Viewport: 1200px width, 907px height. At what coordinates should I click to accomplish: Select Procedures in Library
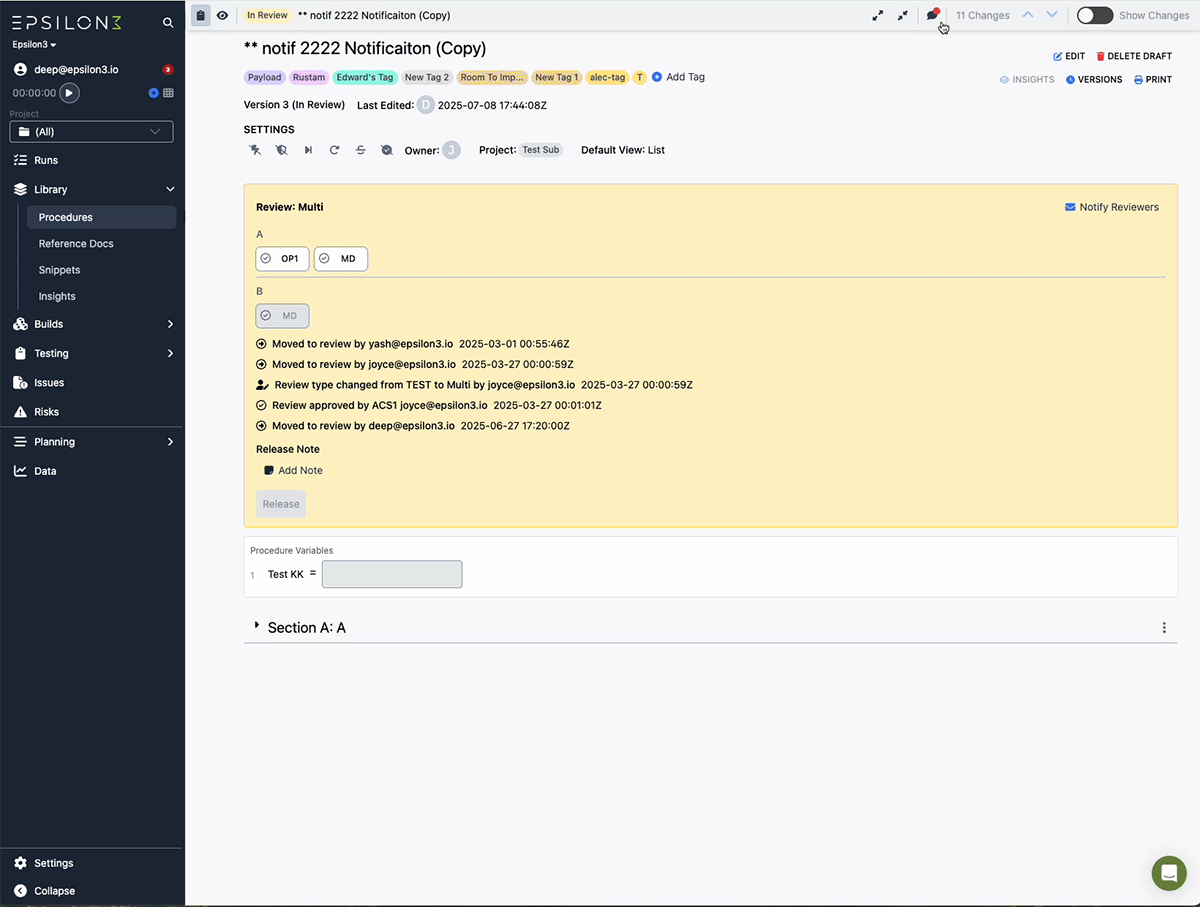(x=101, y=217)
